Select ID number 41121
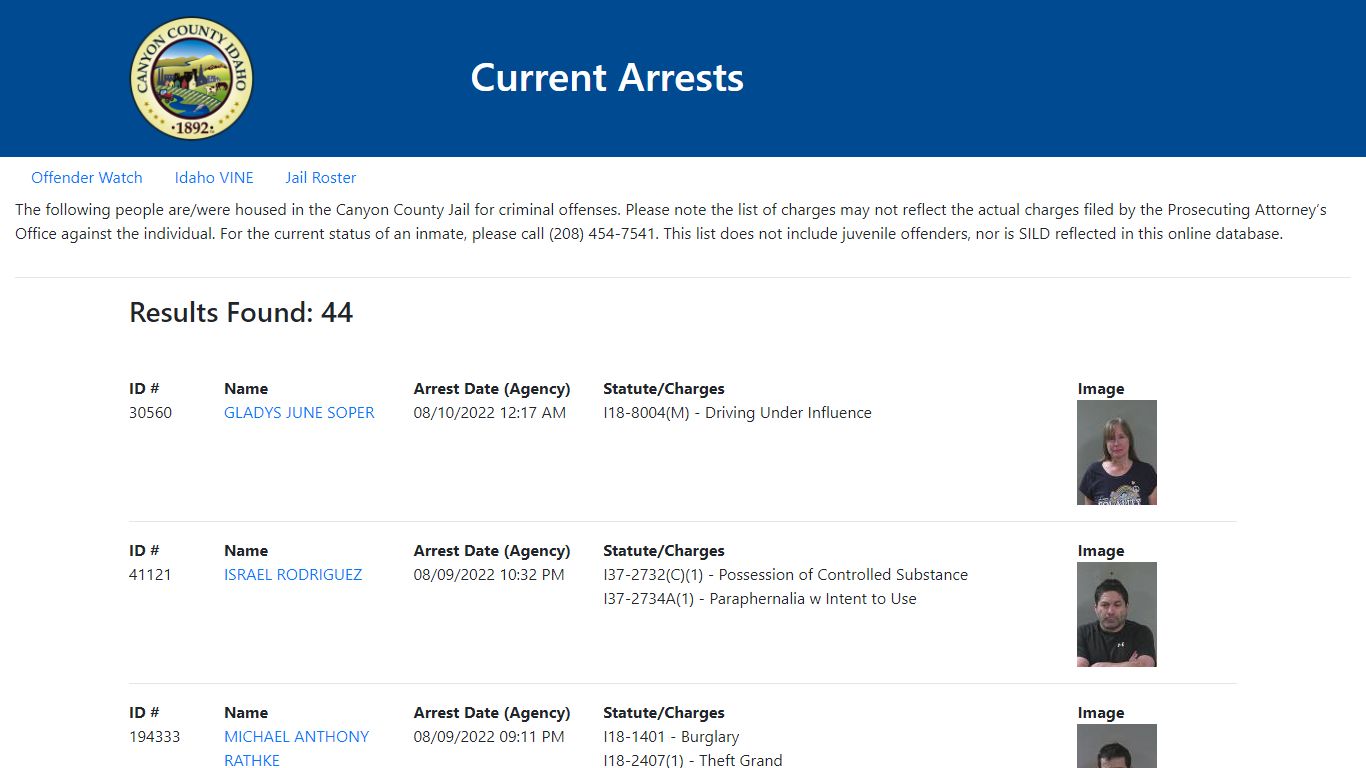The height and width of the screenshot is (768, 1366). (x=150, y=575)
